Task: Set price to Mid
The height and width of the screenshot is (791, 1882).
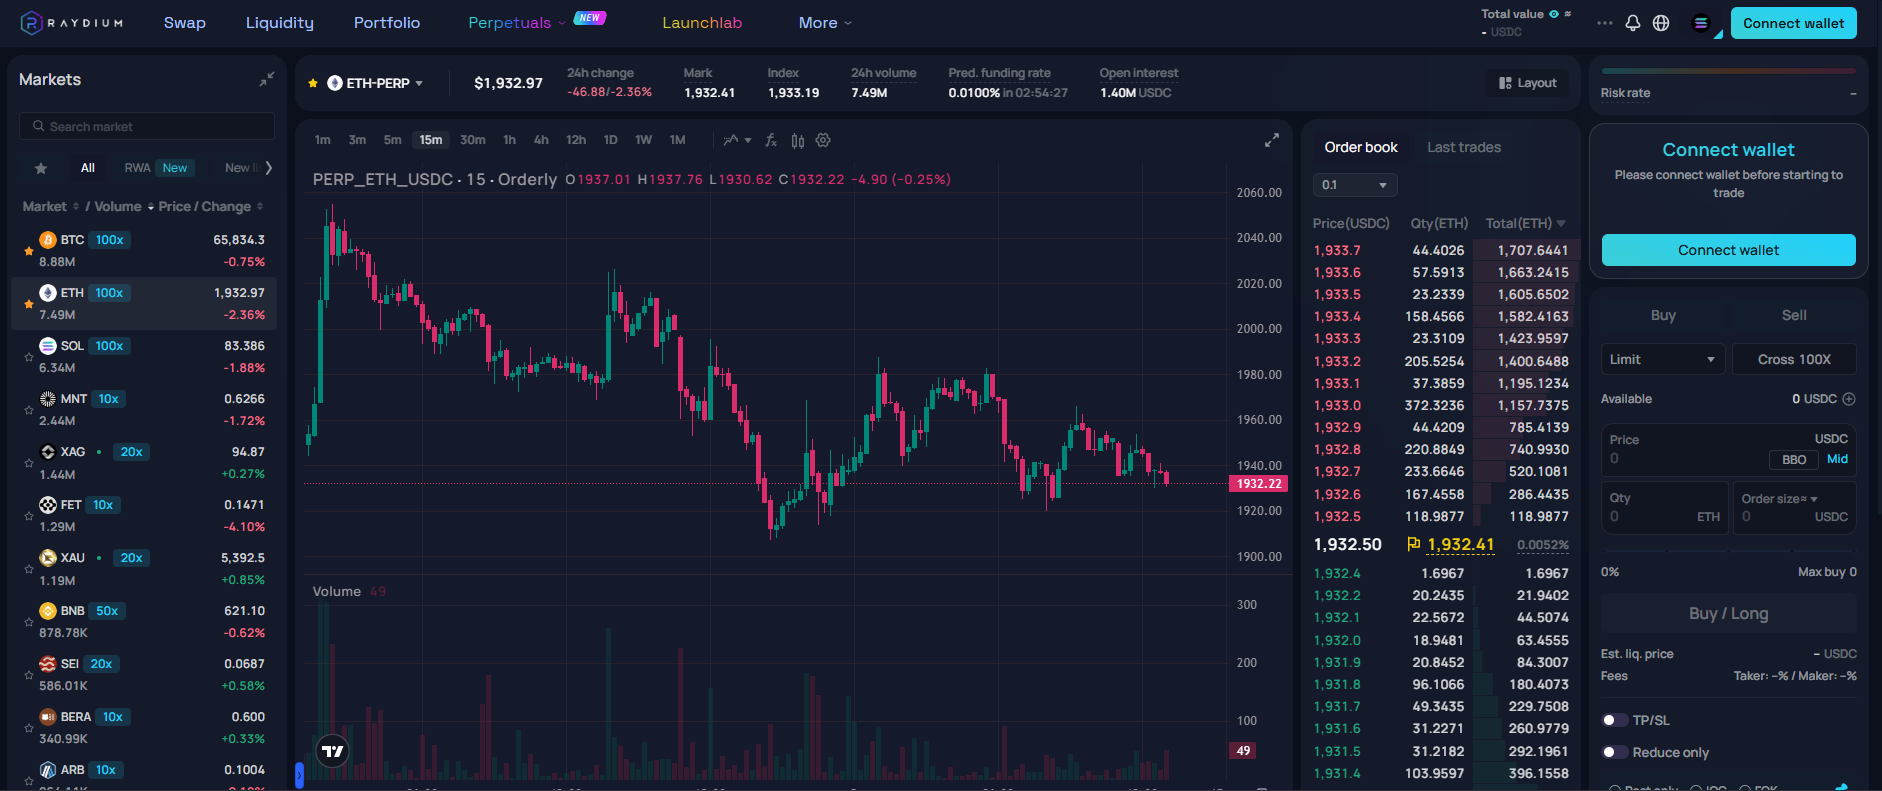Action: click(x=1838, y=459)
